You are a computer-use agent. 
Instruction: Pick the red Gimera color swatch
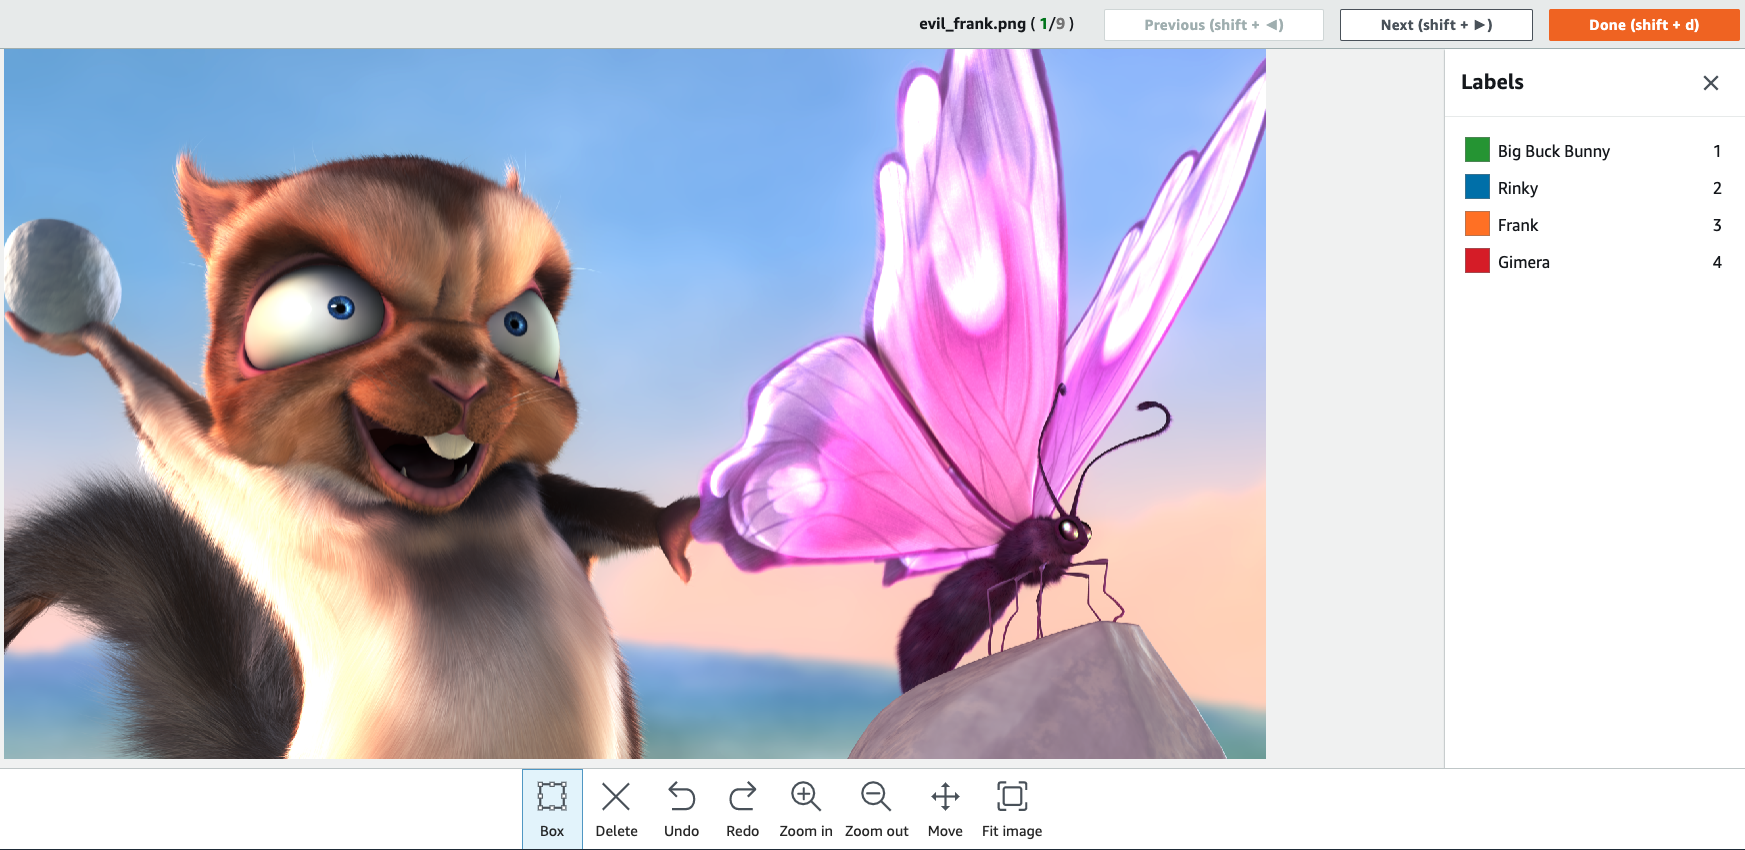coord(1477,261)
